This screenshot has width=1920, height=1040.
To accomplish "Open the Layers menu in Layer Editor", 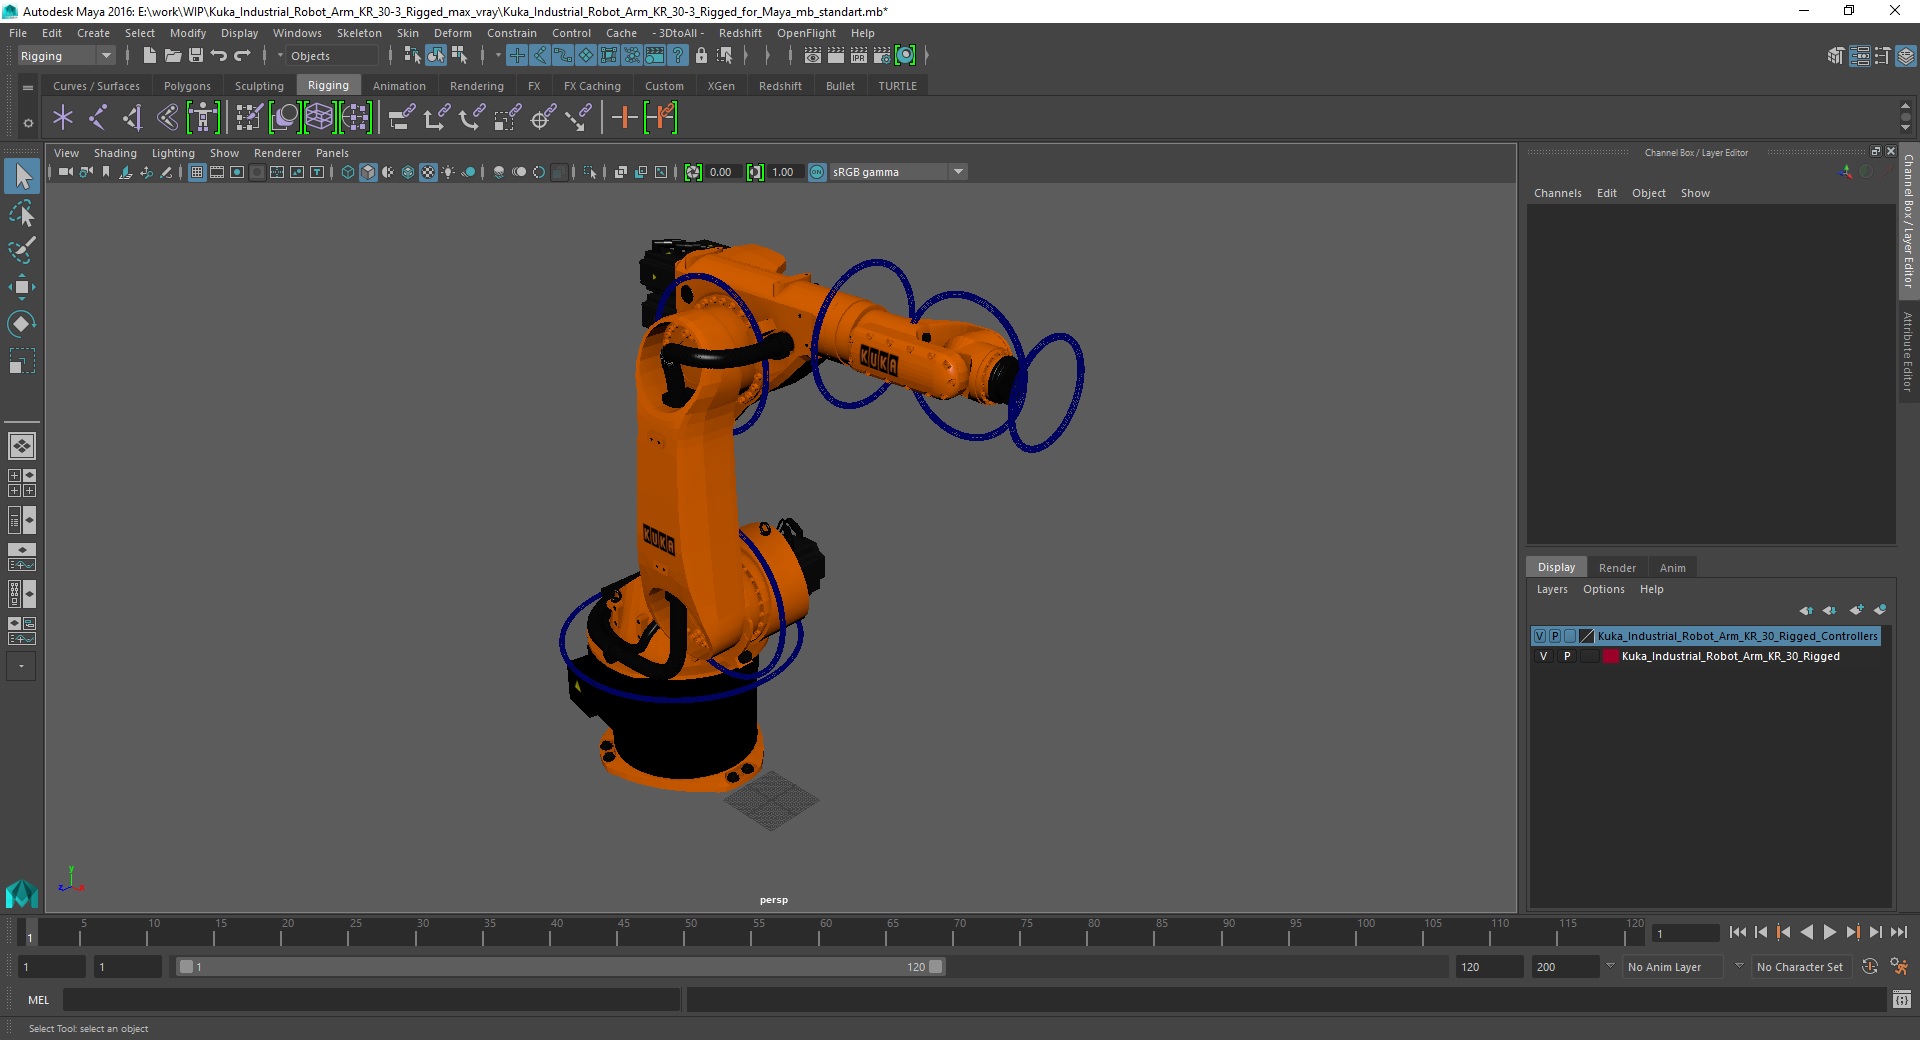I will pyautogui.click(x=1552, y=590).
